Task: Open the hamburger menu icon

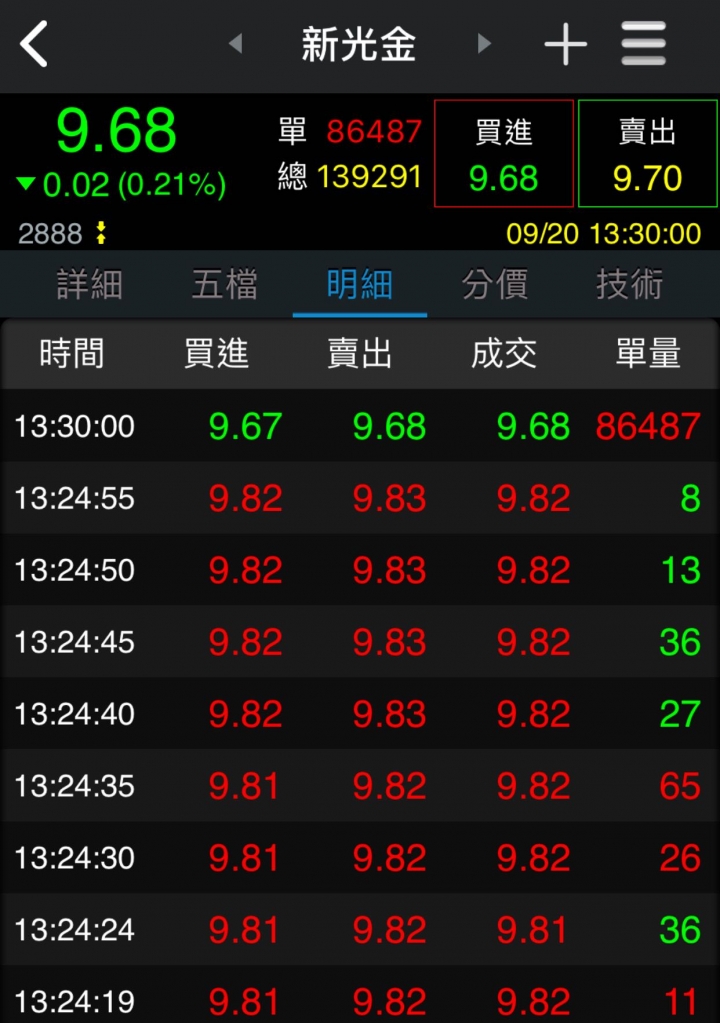Action: (x=643, y=44)
